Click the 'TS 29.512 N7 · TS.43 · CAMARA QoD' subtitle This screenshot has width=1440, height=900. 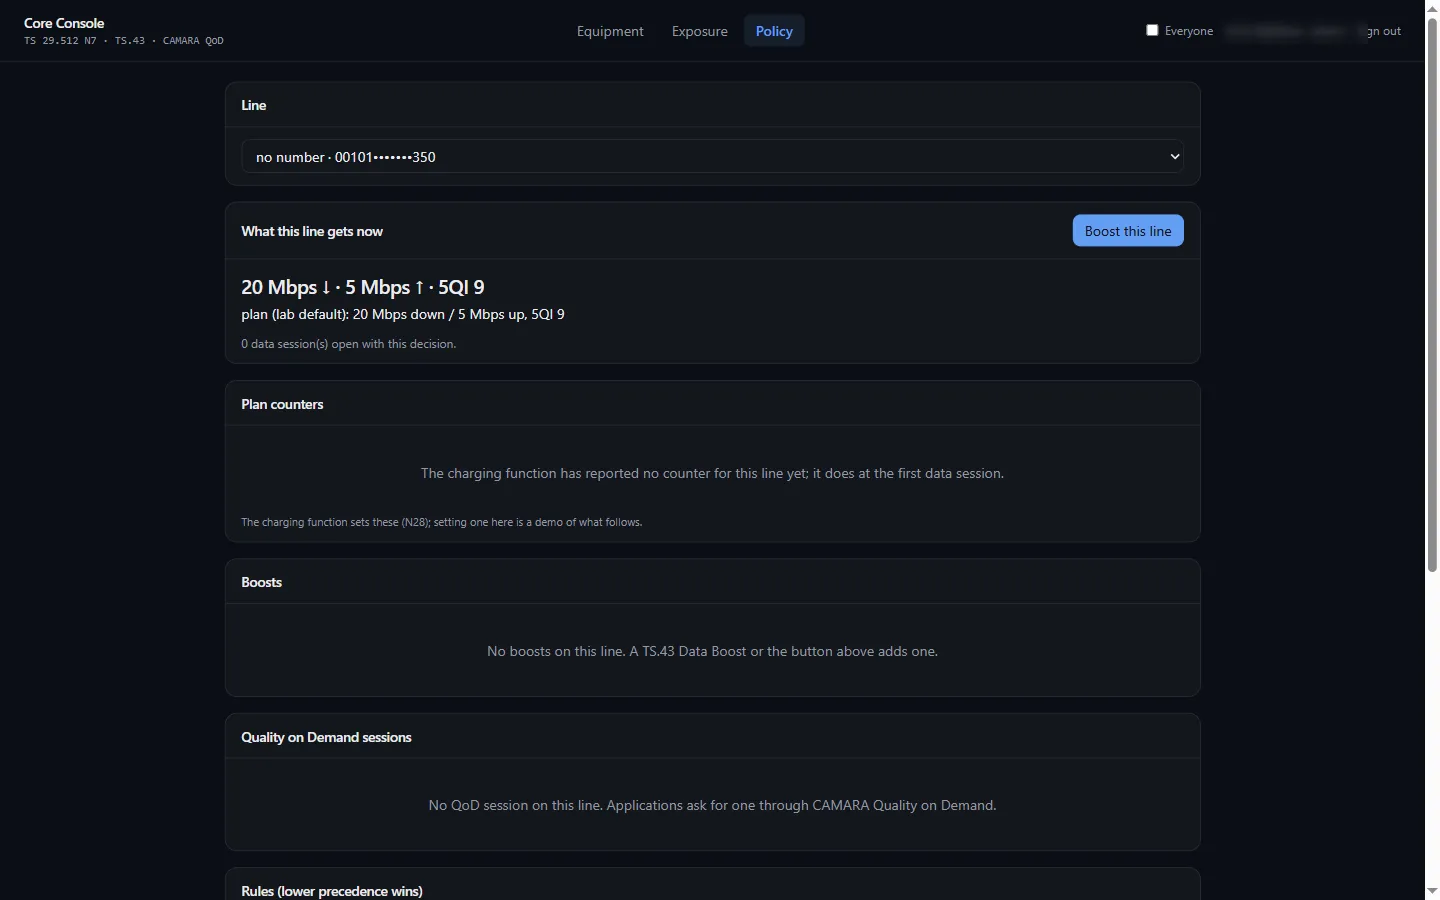coord(124,41)
